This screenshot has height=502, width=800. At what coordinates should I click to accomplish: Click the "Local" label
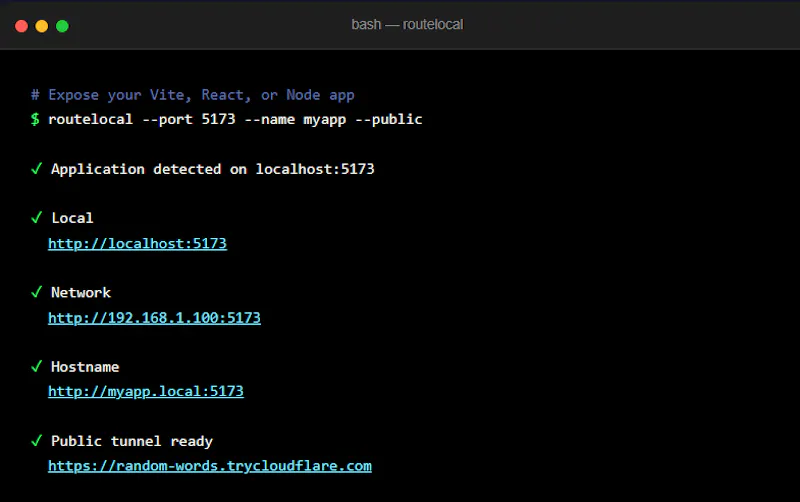72,218
